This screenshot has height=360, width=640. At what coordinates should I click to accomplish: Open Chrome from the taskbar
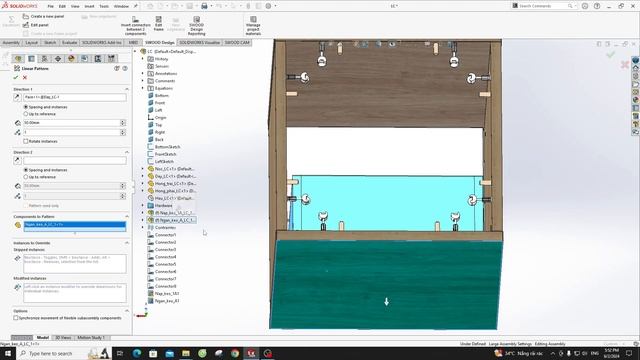(235, 353)
